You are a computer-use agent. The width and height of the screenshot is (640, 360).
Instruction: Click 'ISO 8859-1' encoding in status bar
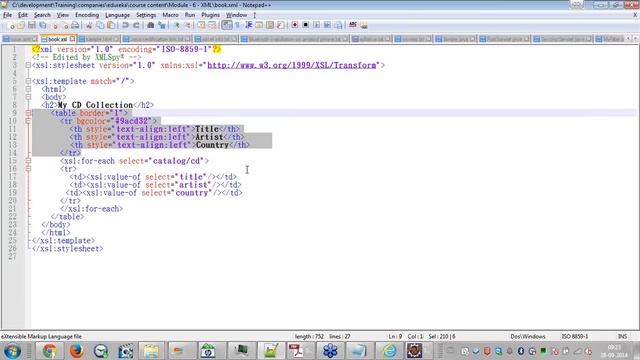pos(575,336)
